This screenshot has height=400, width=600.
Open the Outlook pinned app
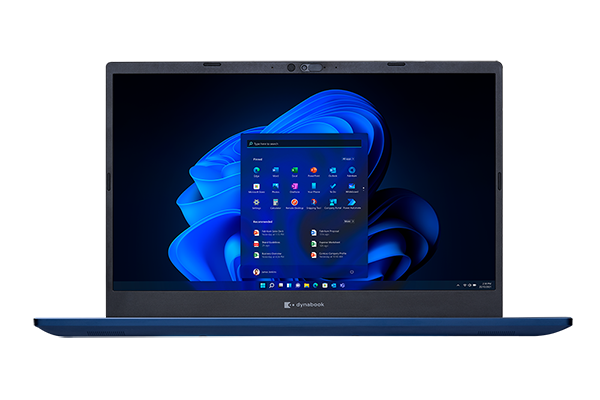[x=333, y=171]
